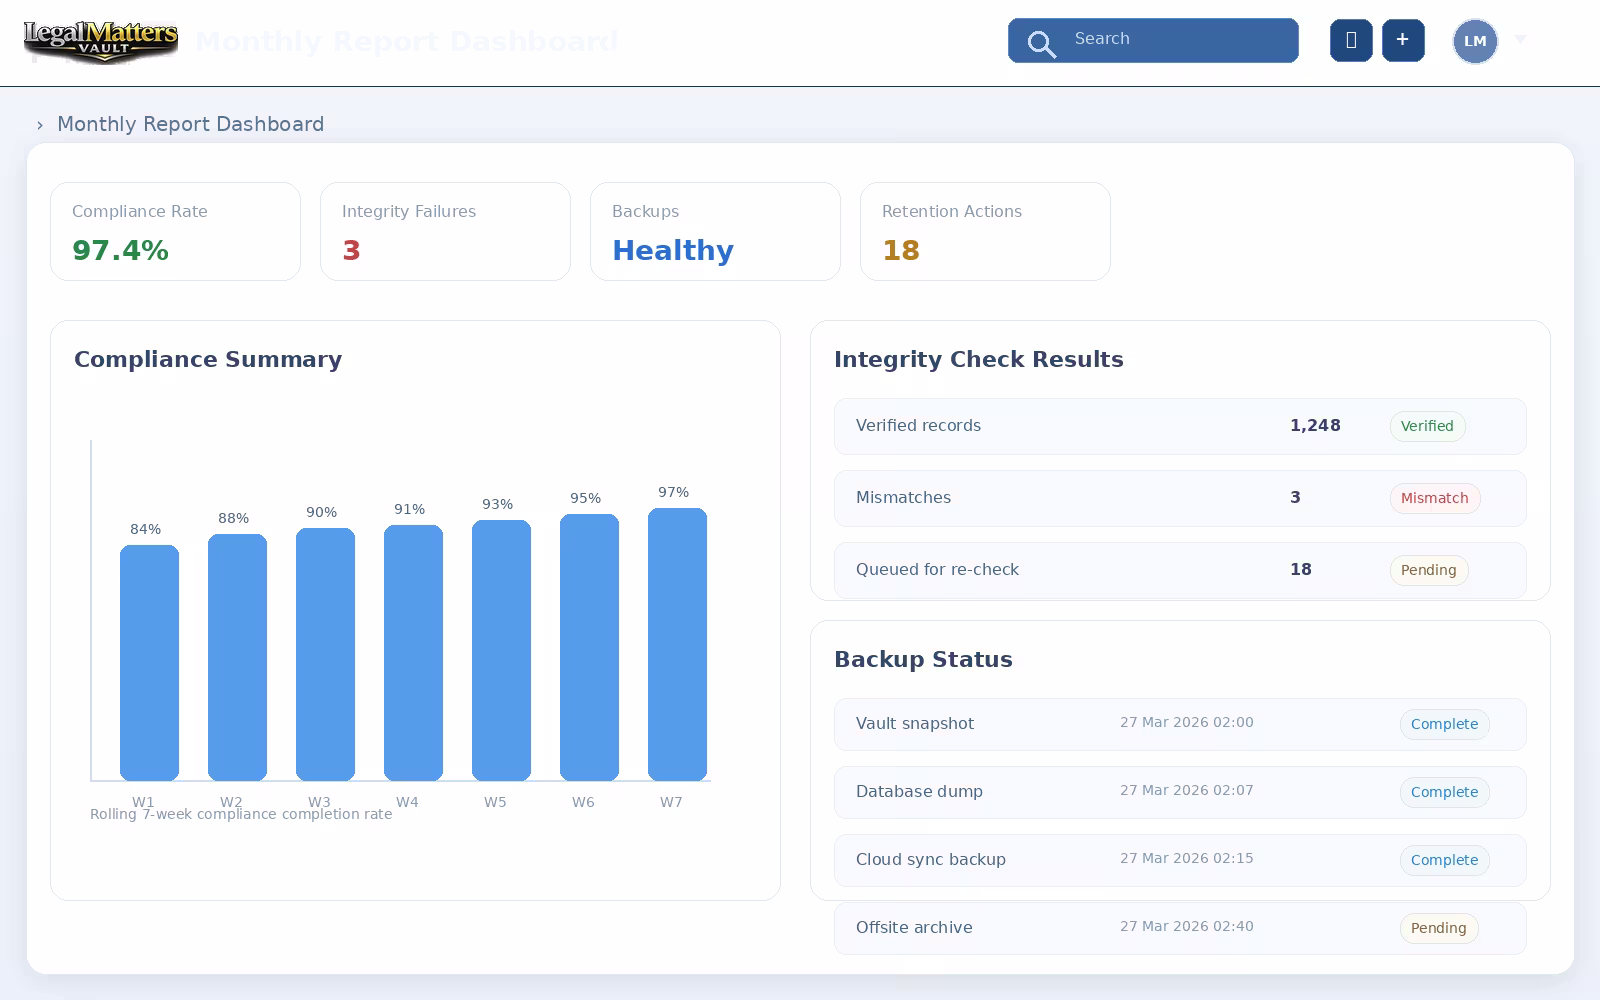Click the square icon button beside plus

[1351, 40]
